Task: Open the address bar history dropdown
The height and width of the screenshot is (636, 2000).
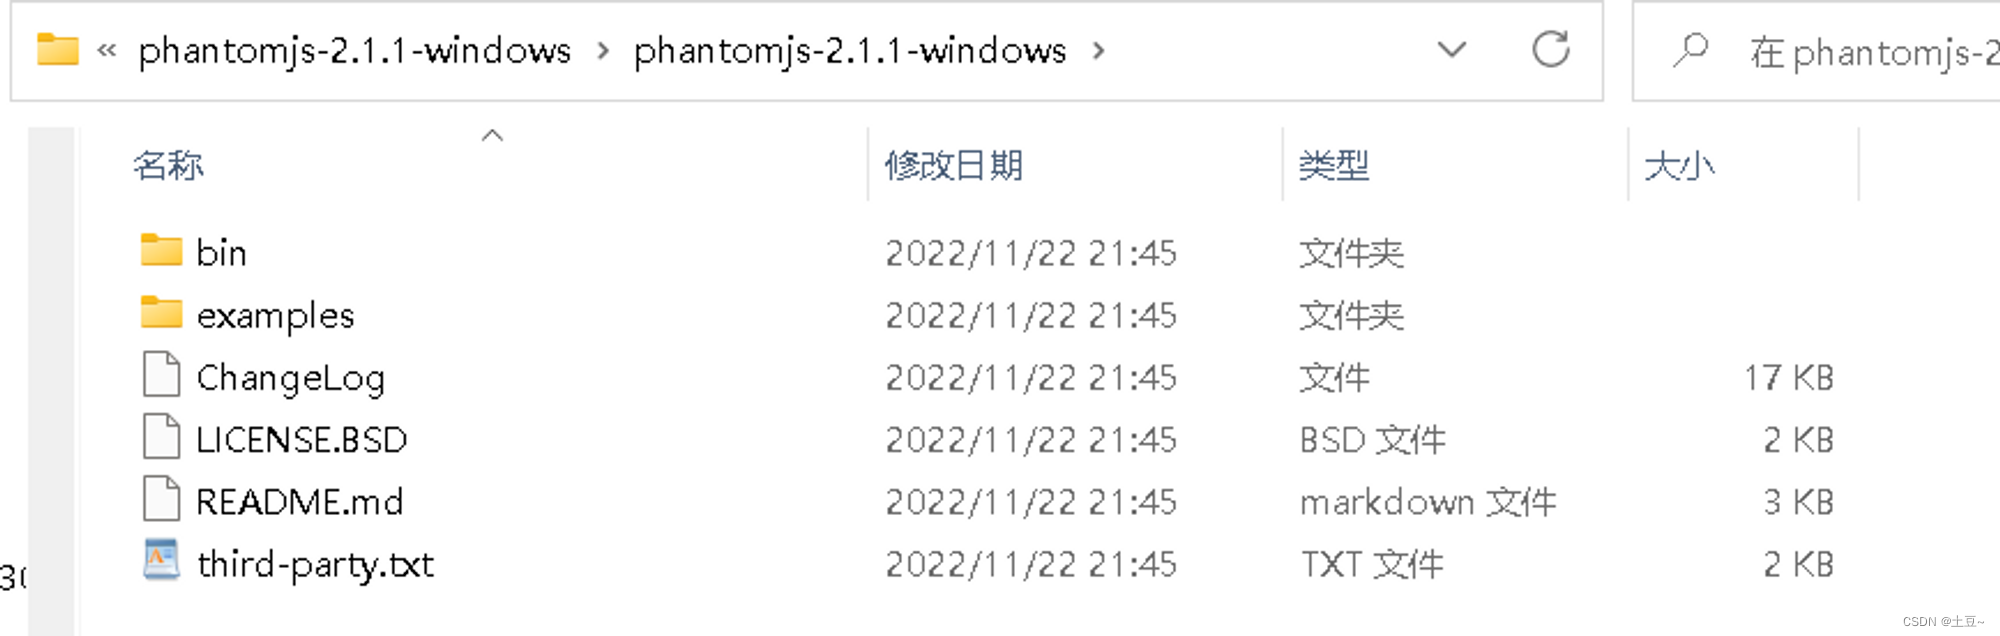Action: coord(1451,49)
